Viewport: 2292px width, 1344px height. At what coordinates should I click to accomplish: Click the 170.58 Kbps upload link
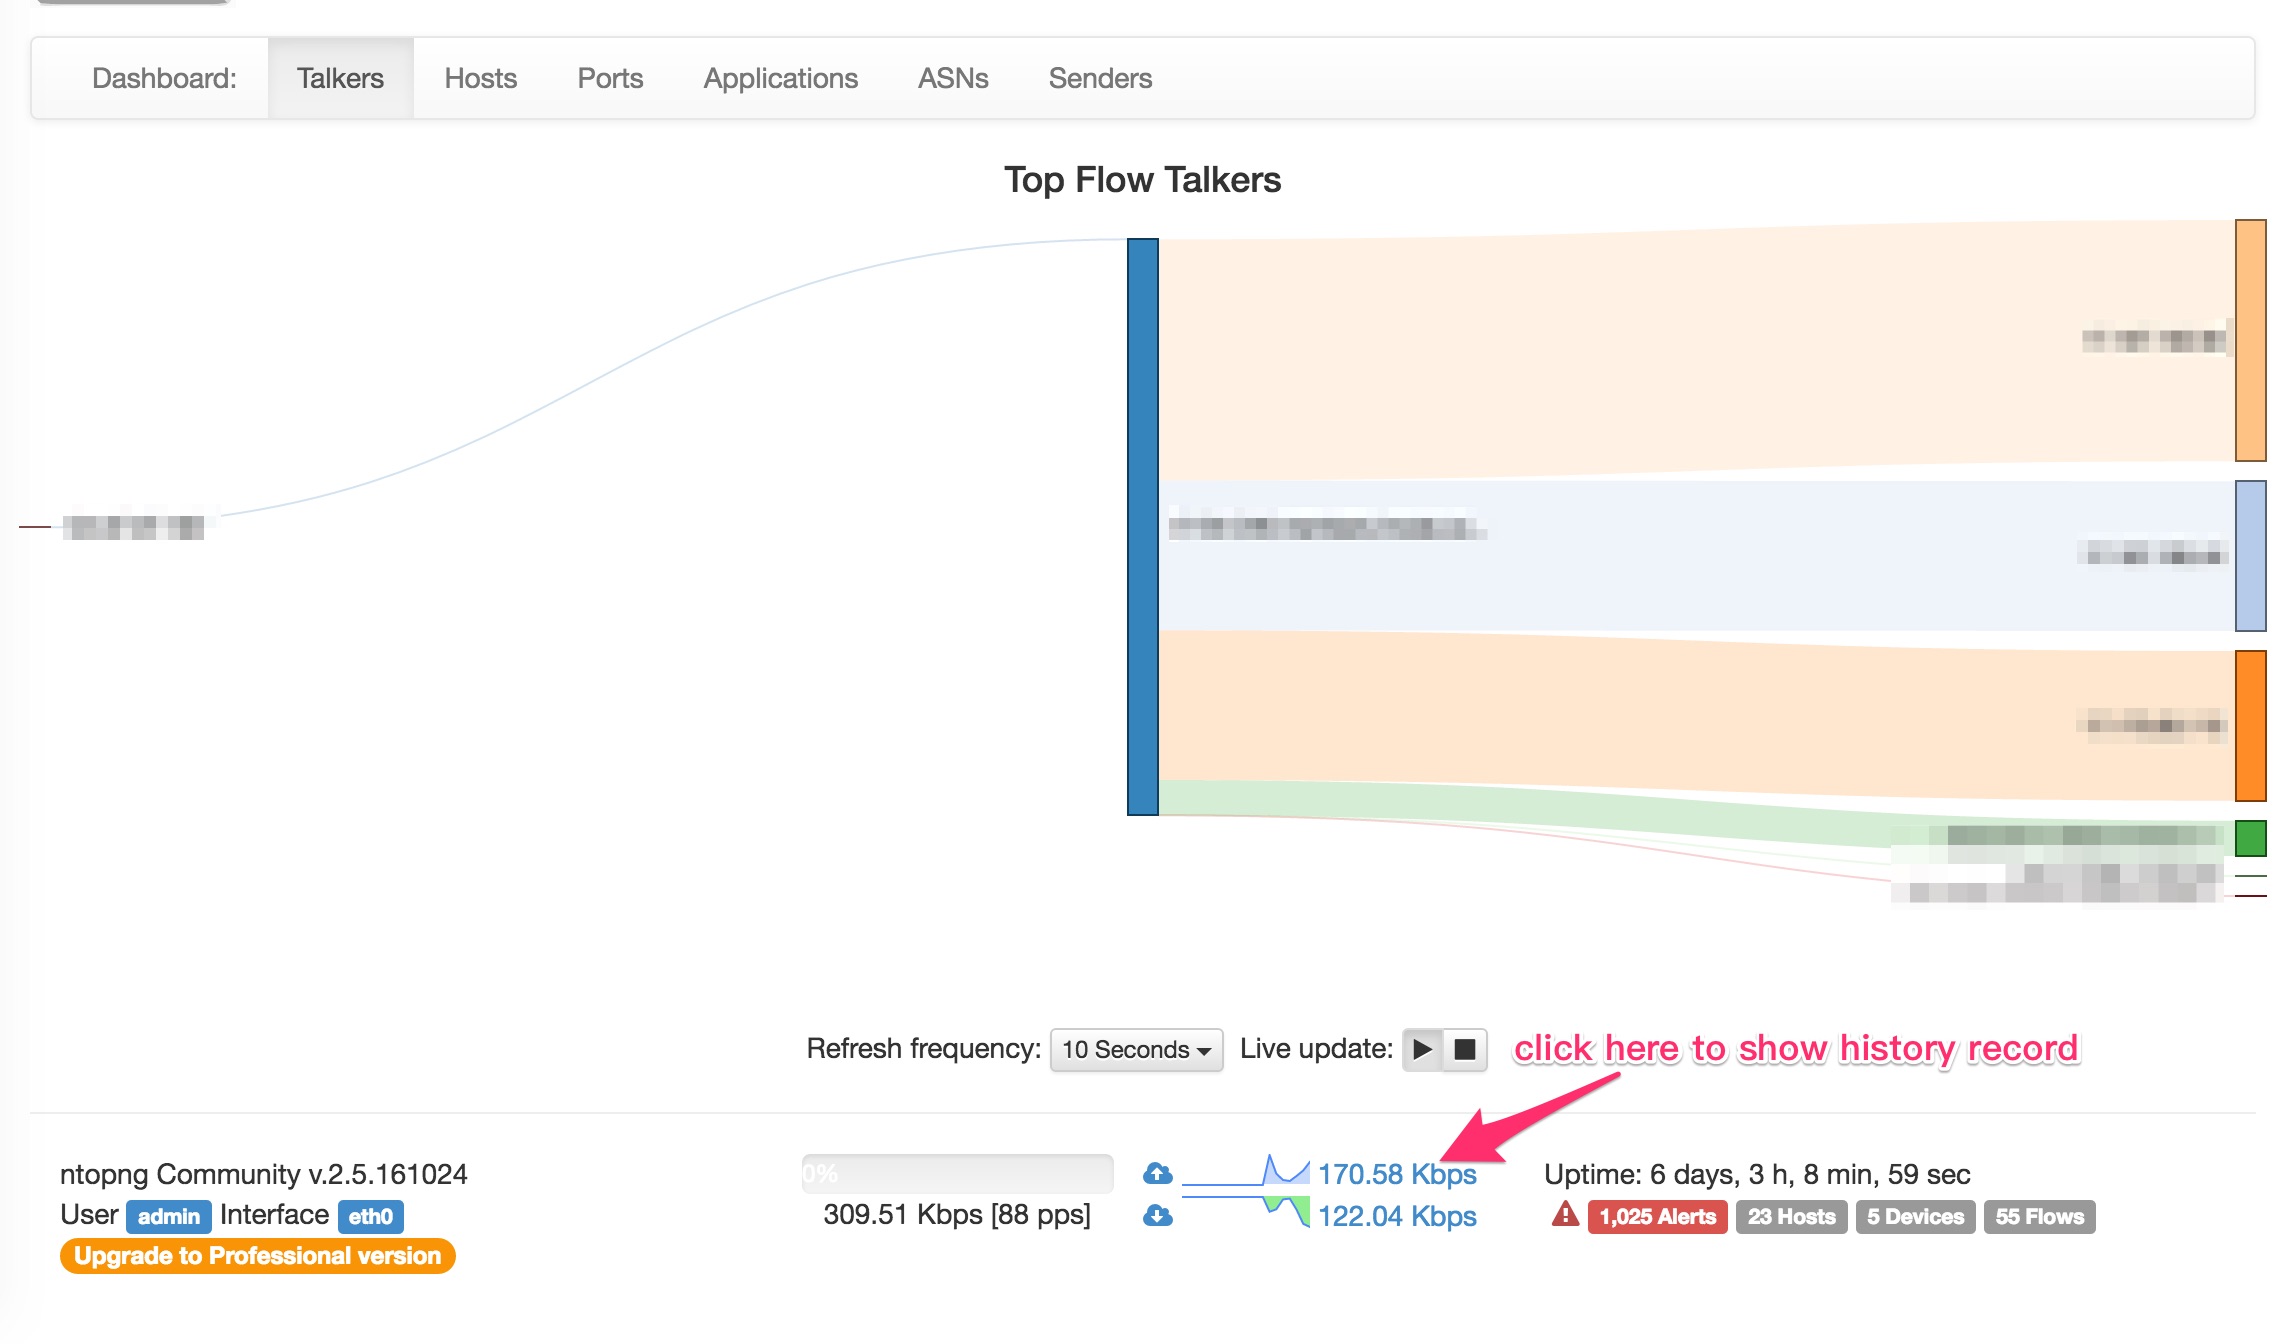[1396, 1174]
